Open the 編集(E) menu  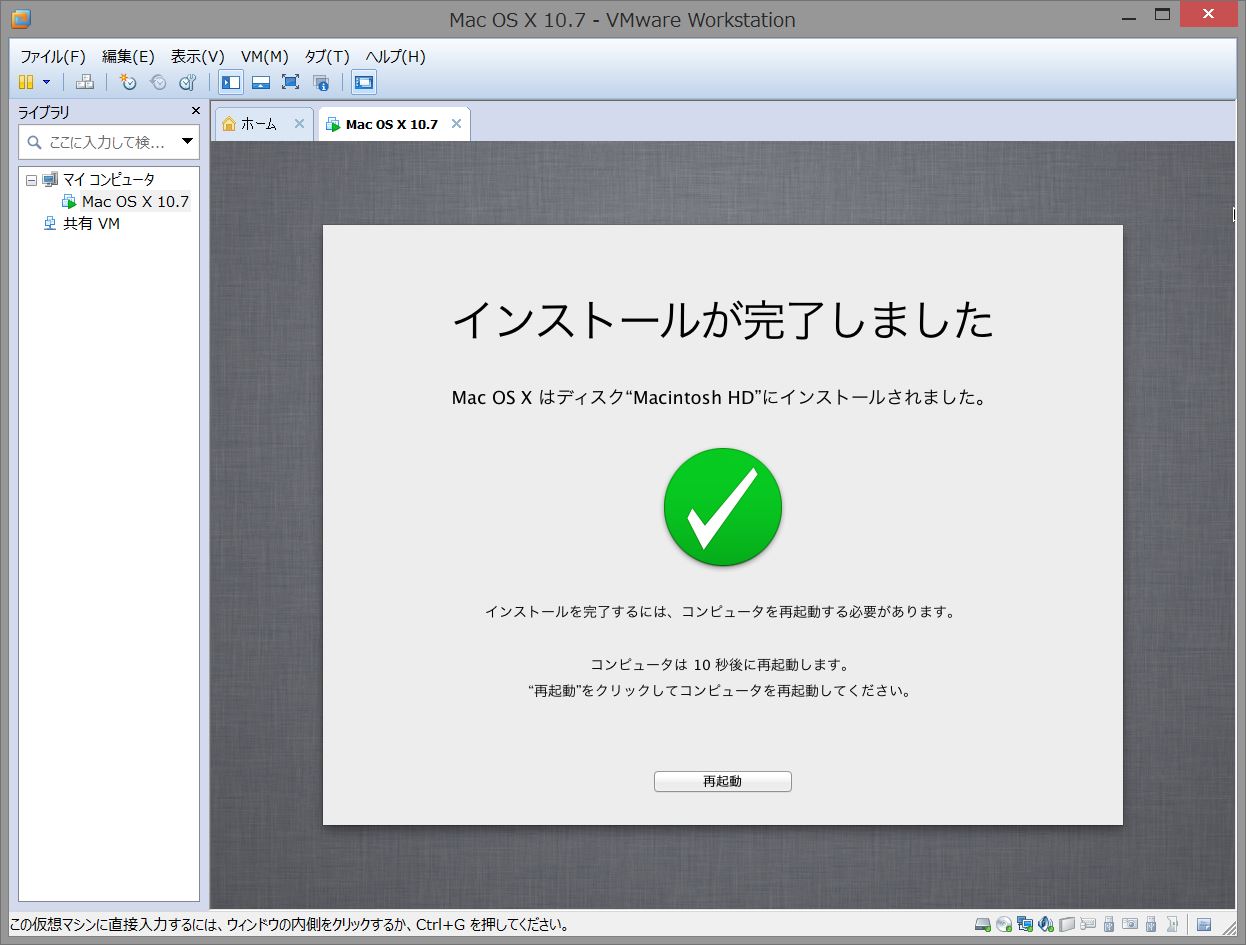[x=128, y=56]
